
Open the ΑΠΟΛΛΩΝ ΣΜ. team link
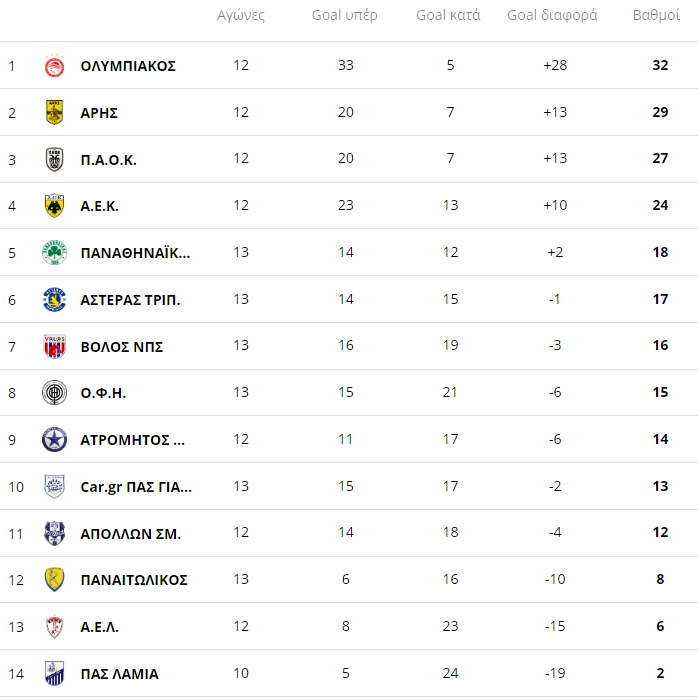(131, 534)
